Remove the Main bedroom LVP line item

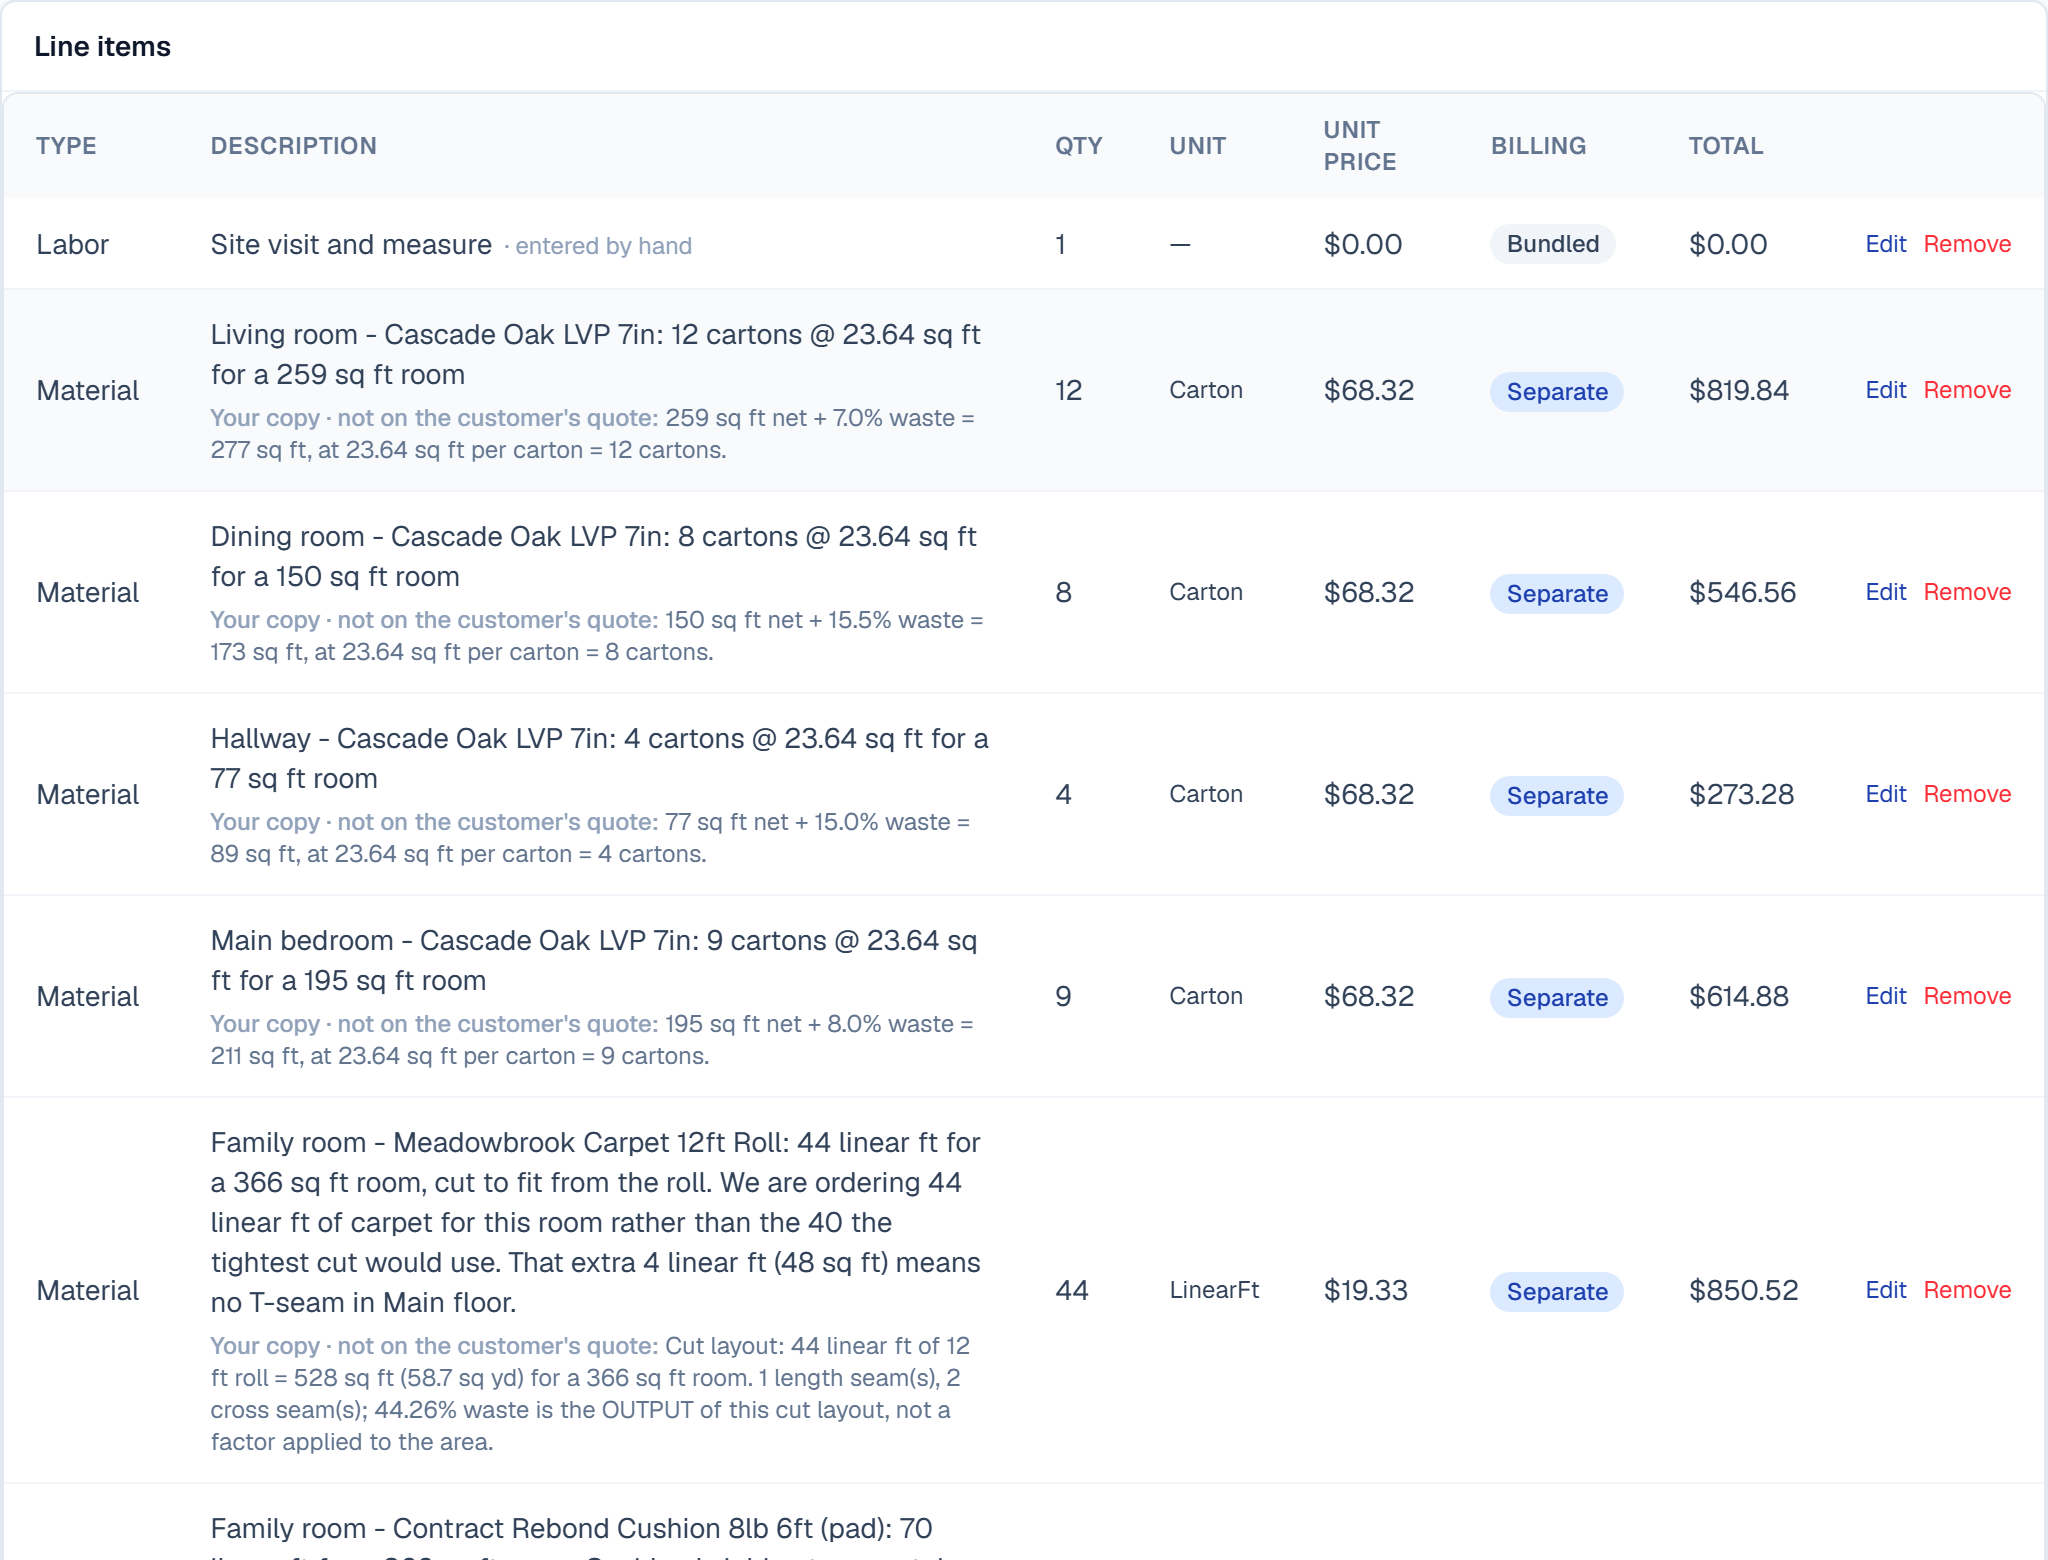click(1967, 996)
